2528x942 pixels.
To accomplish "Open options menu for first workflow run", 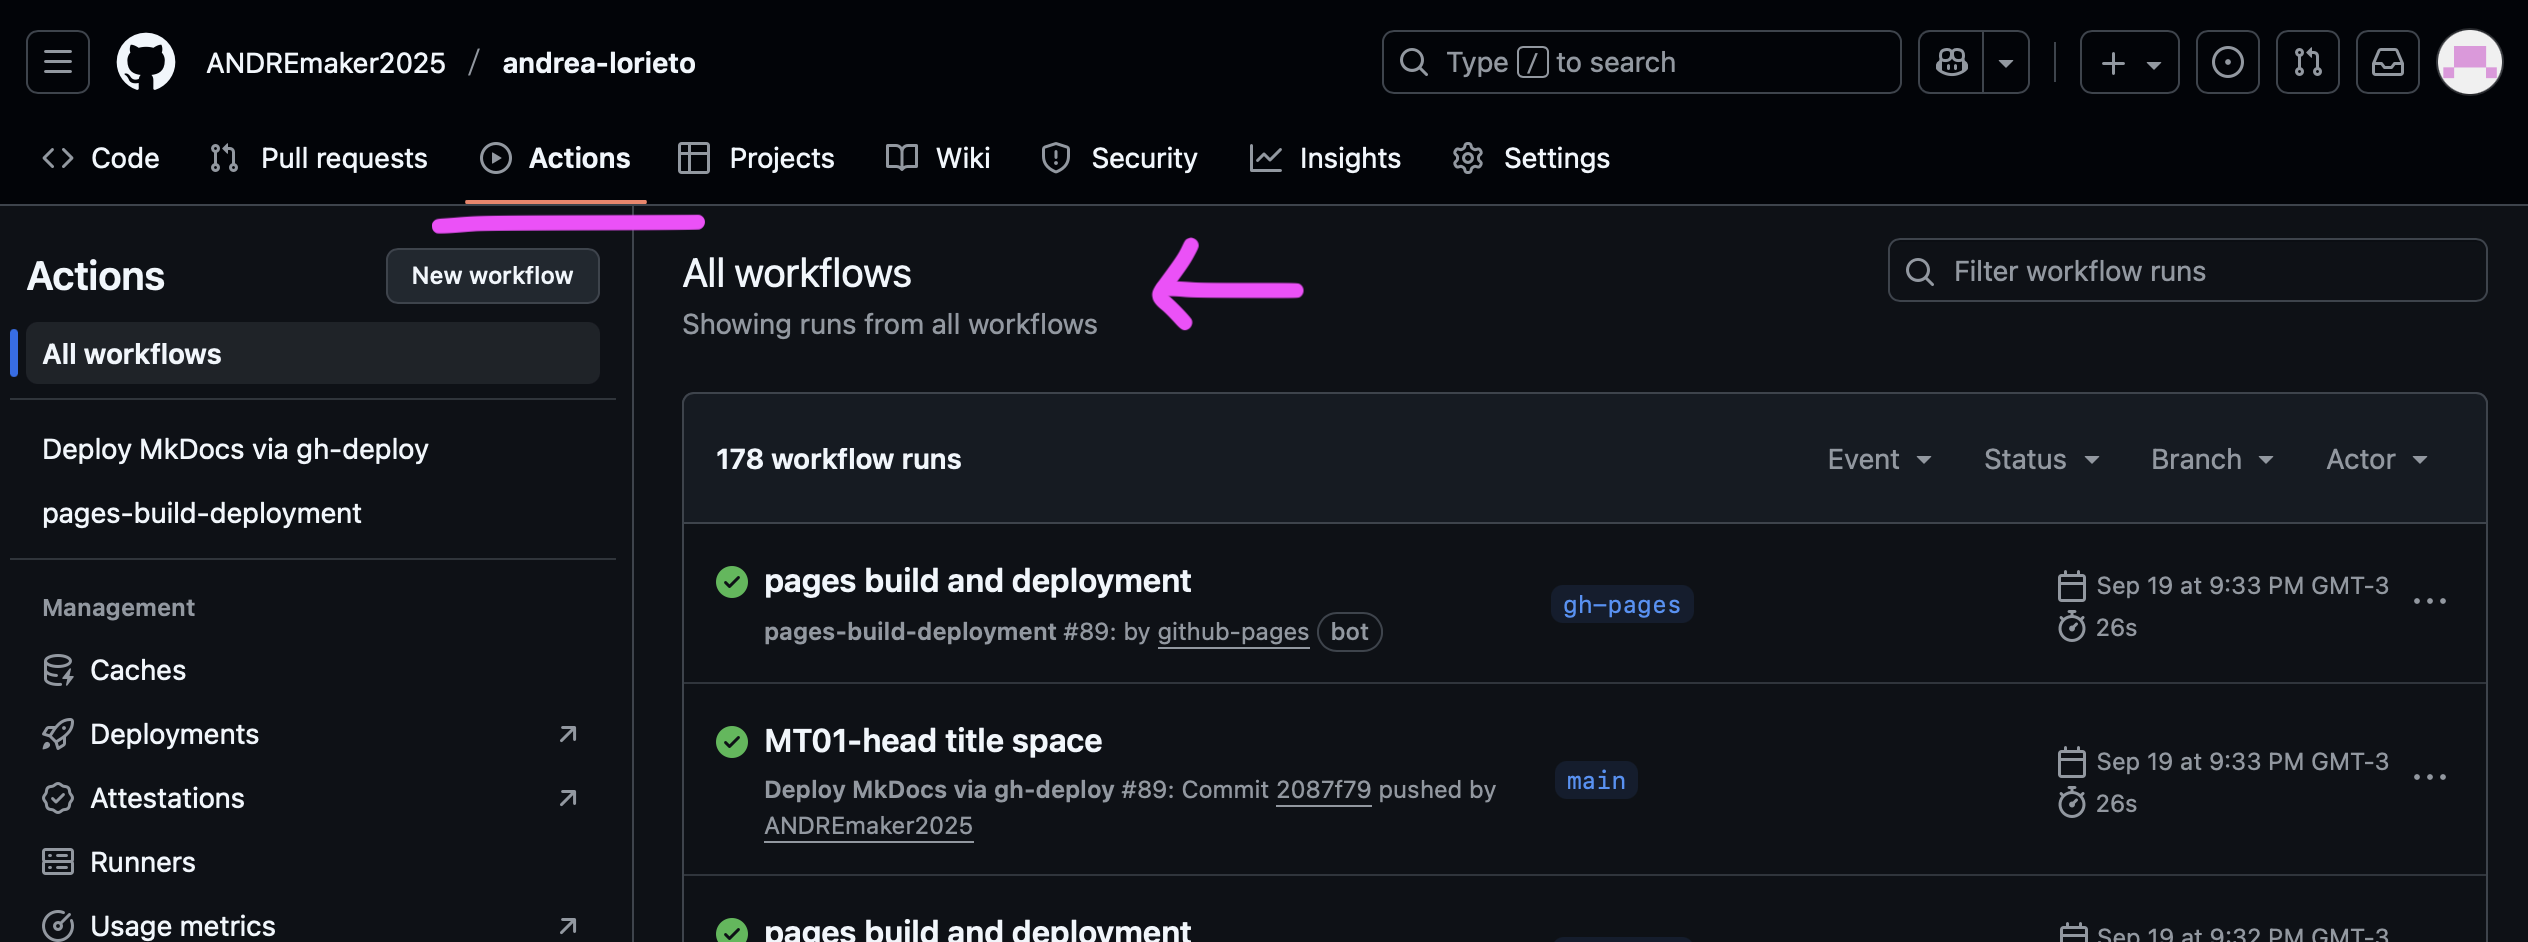I will pyautogui.click(x=2429, y=601).
